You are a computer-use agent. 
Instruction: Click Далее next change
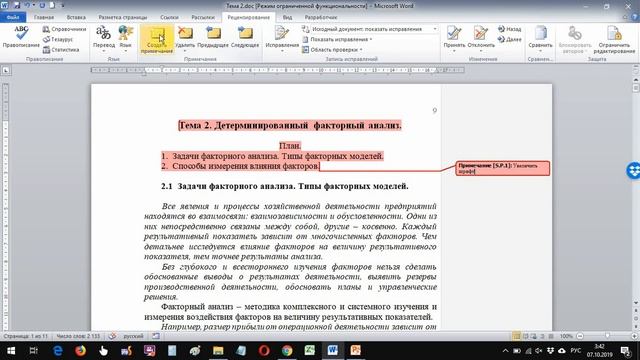click(x=509, y=39)
